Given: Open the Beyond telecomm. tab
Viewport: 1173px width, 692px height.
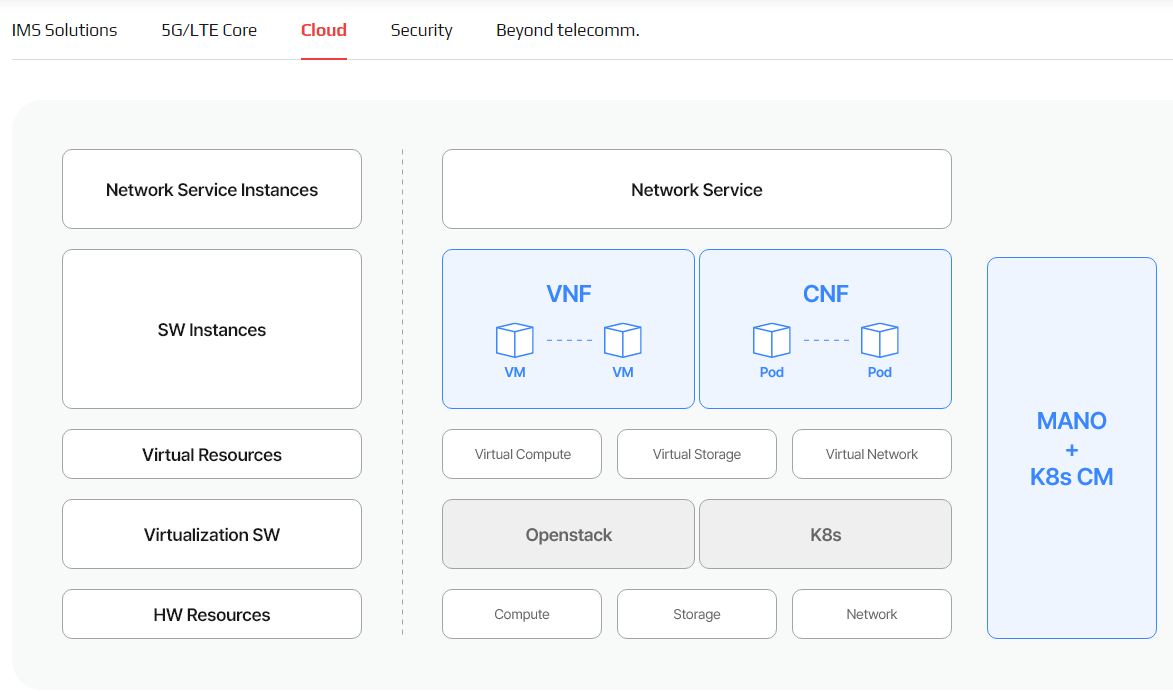Looking at the screenshot, I should click(x=567, y=30).
